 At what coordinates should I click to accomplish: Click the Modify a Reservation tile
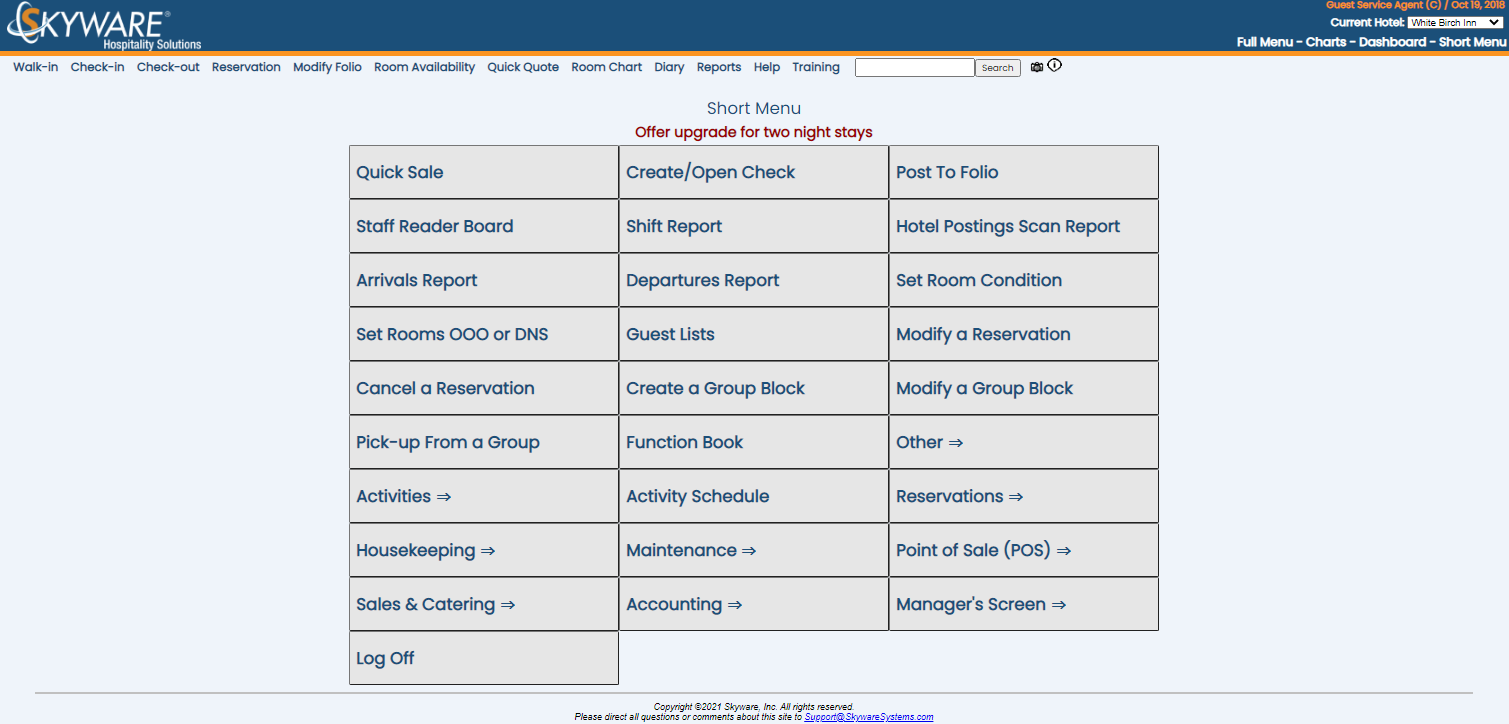click(1024, 334)
